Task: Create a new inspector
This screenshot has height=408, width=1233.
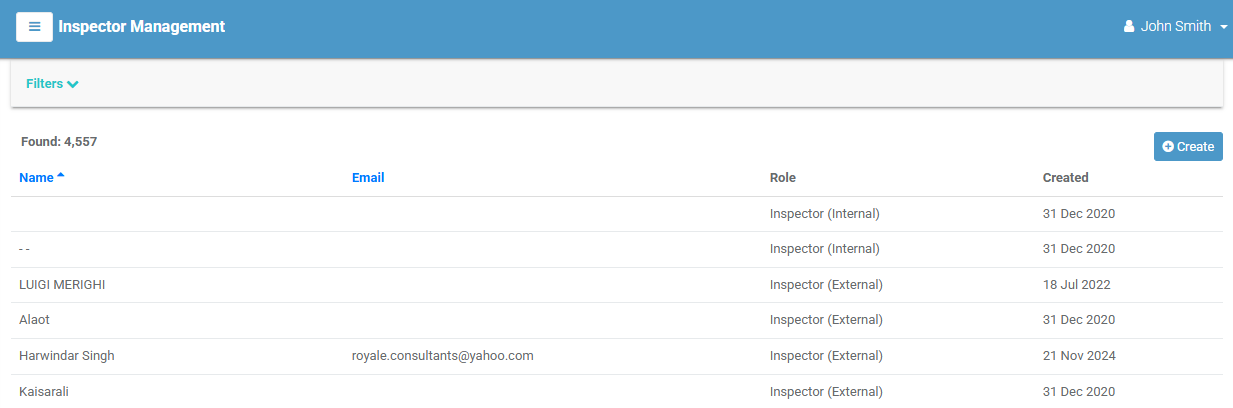Action: (x=1188, y=146)
